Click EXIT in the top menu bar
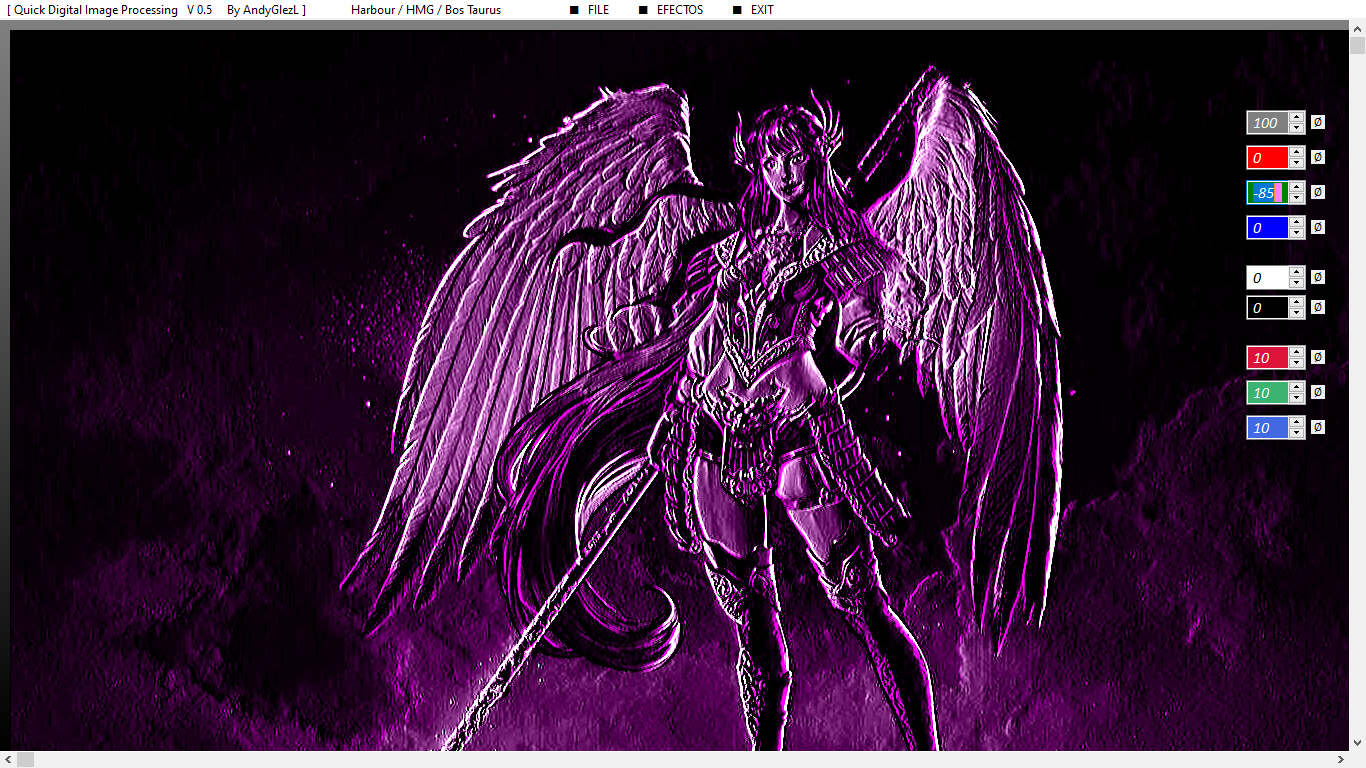The width and height of the screenshot is (1366, 768). [762, 10]
